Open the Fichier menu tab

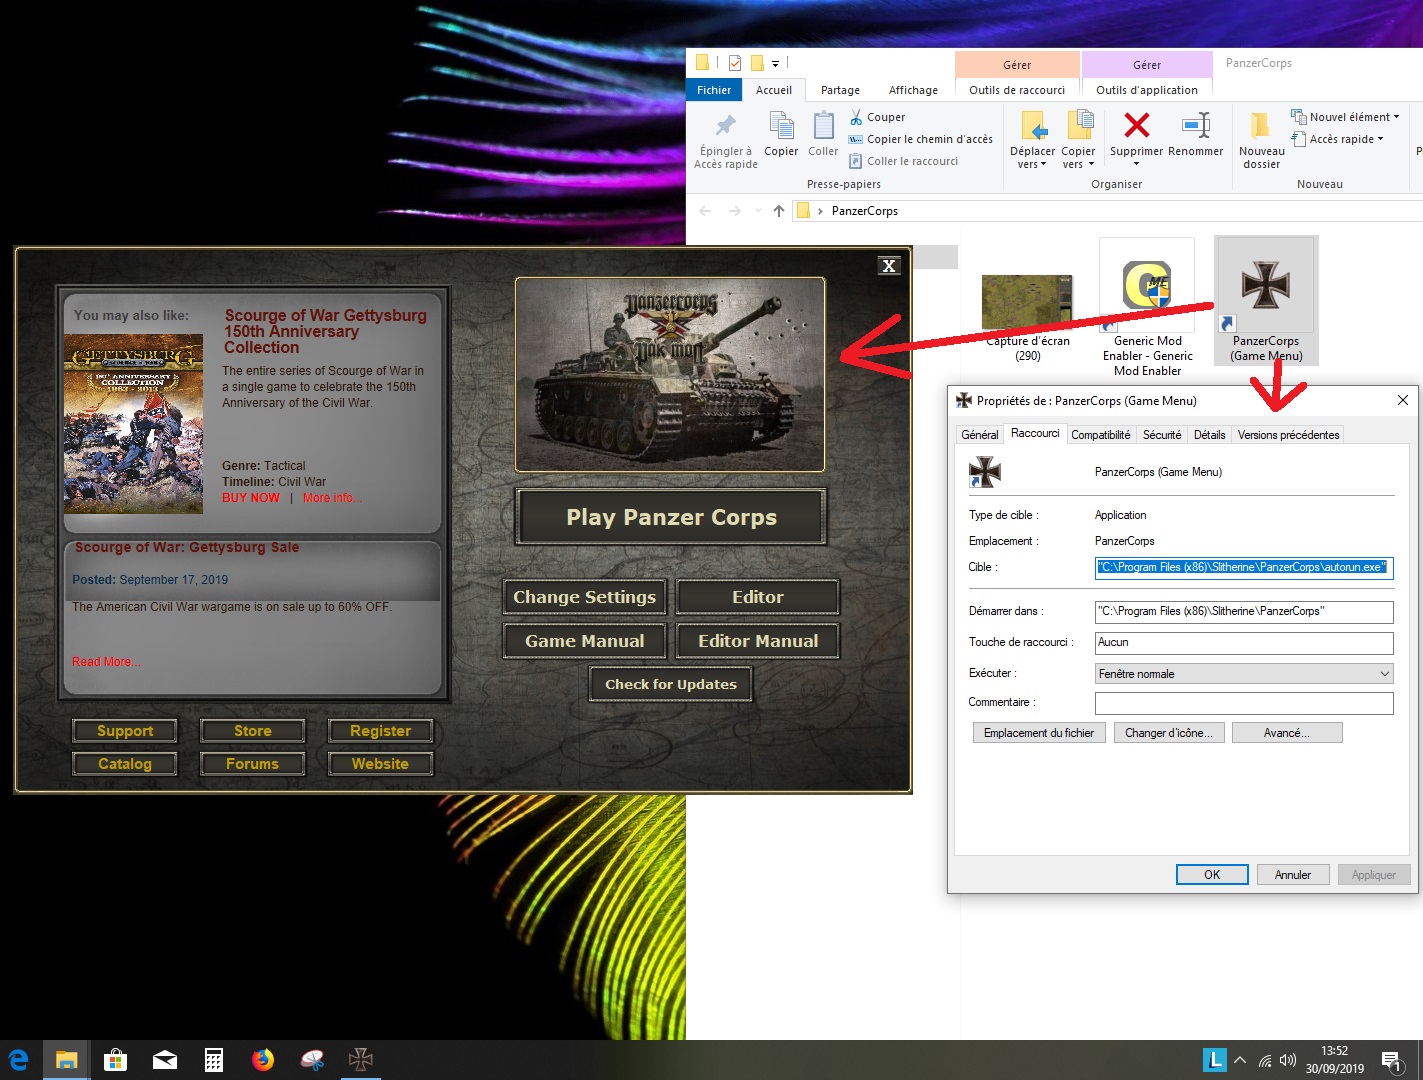coord(714,90)
